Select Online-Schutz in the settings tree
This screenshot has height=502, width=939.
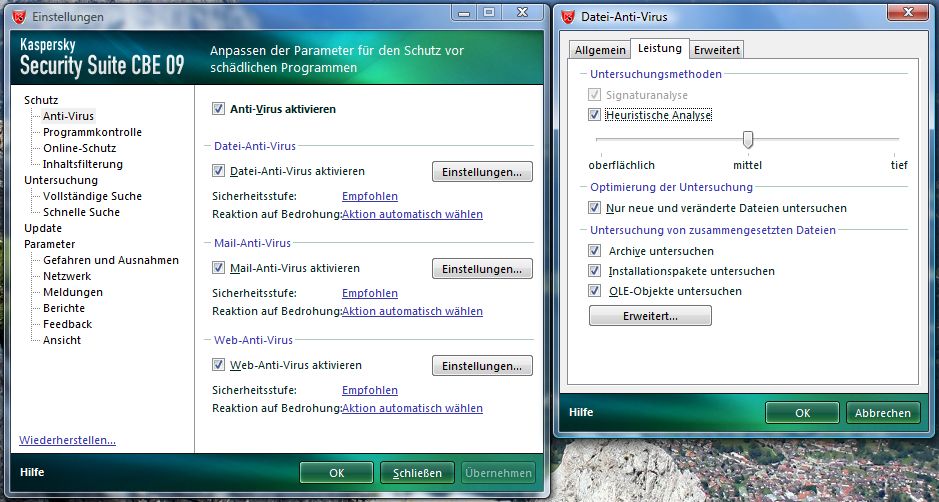(x=80, y=148)
